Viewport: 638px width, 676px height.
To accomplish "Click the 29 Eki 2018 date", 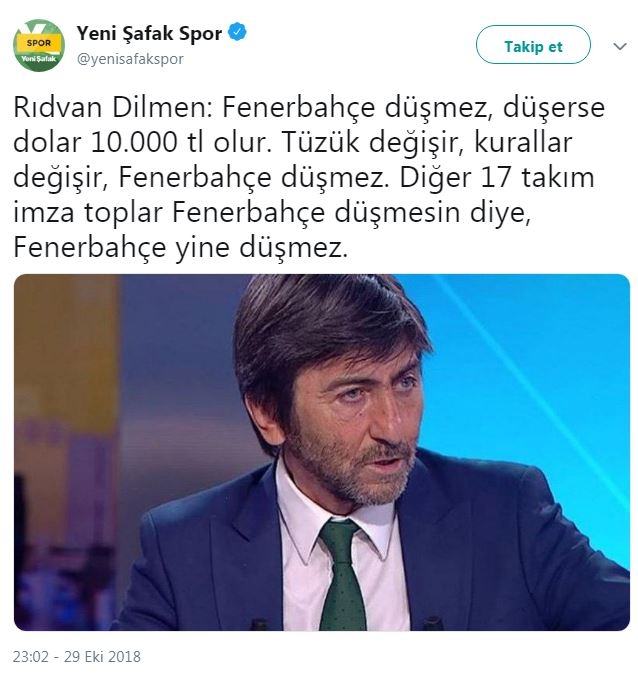I will click(102, 657).
